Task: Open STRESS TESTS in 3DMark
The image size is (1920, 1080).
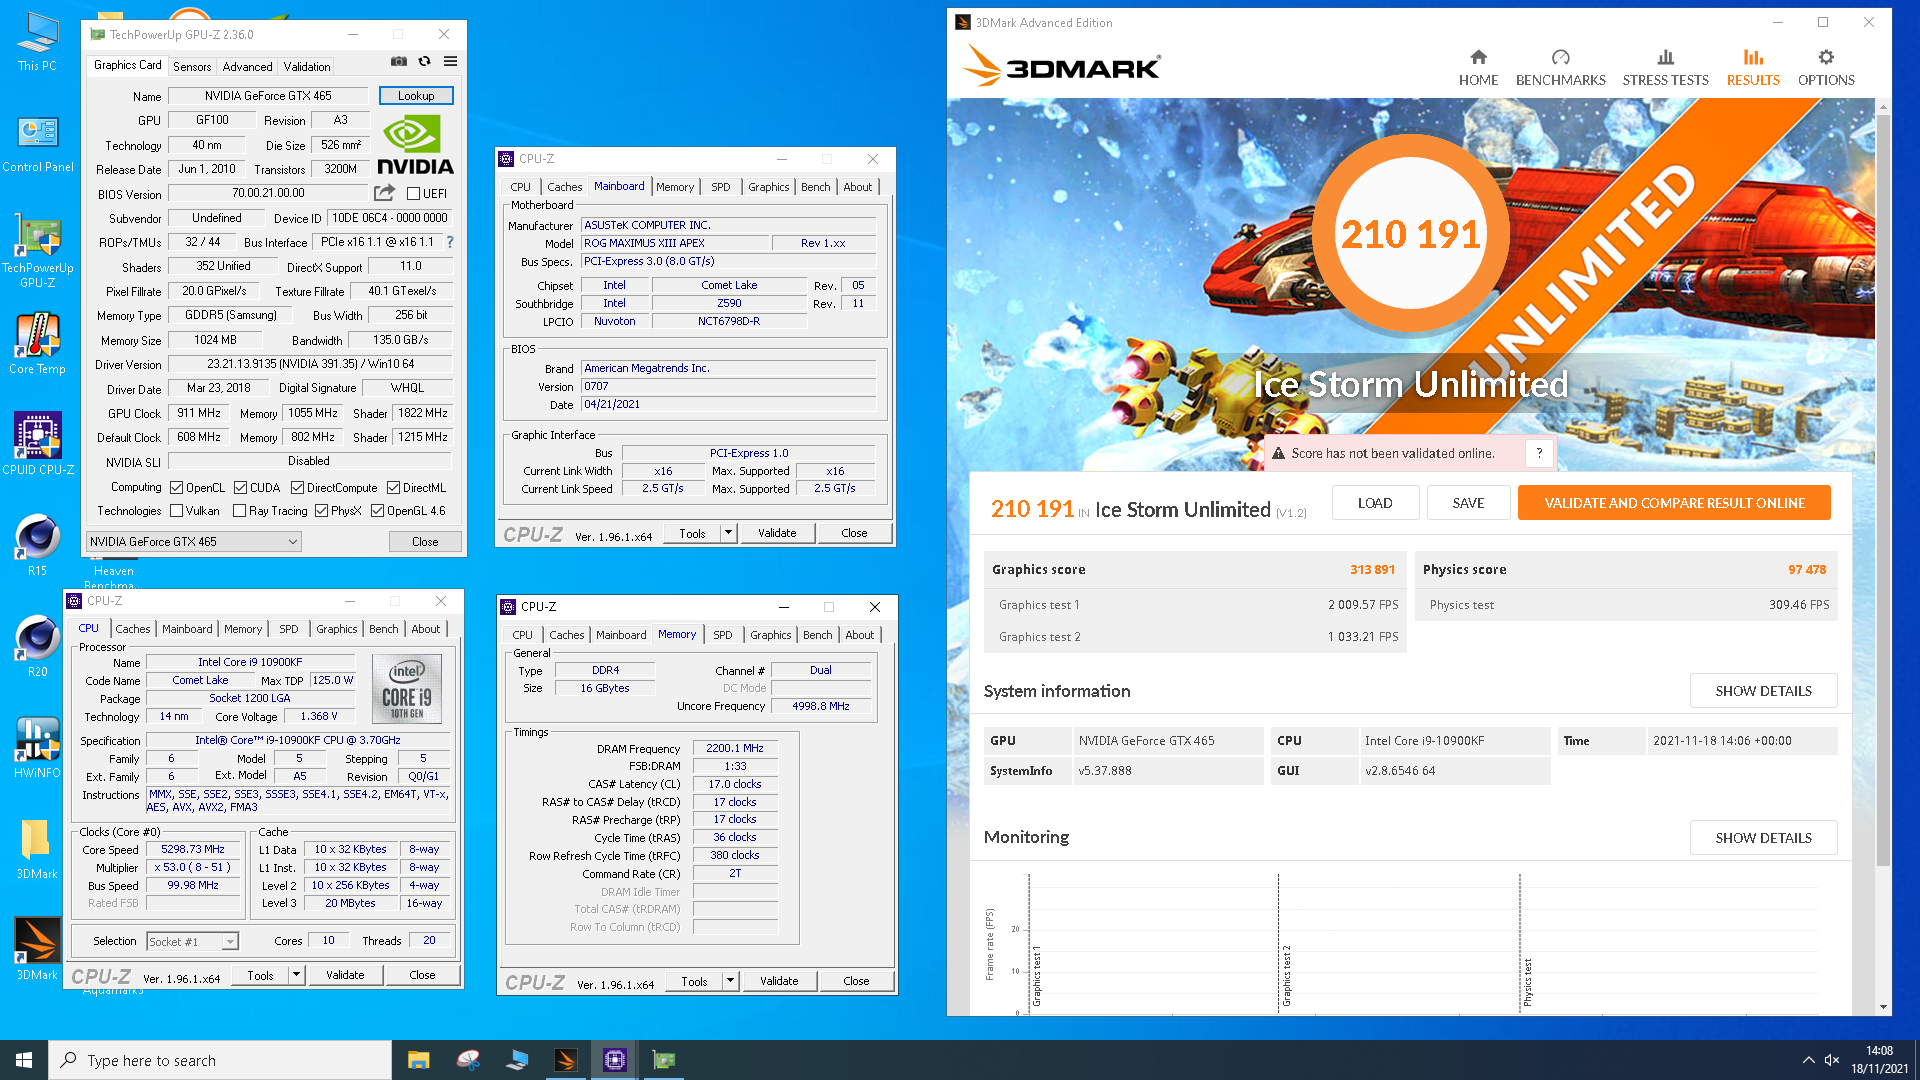Action: coord(1665,67)
